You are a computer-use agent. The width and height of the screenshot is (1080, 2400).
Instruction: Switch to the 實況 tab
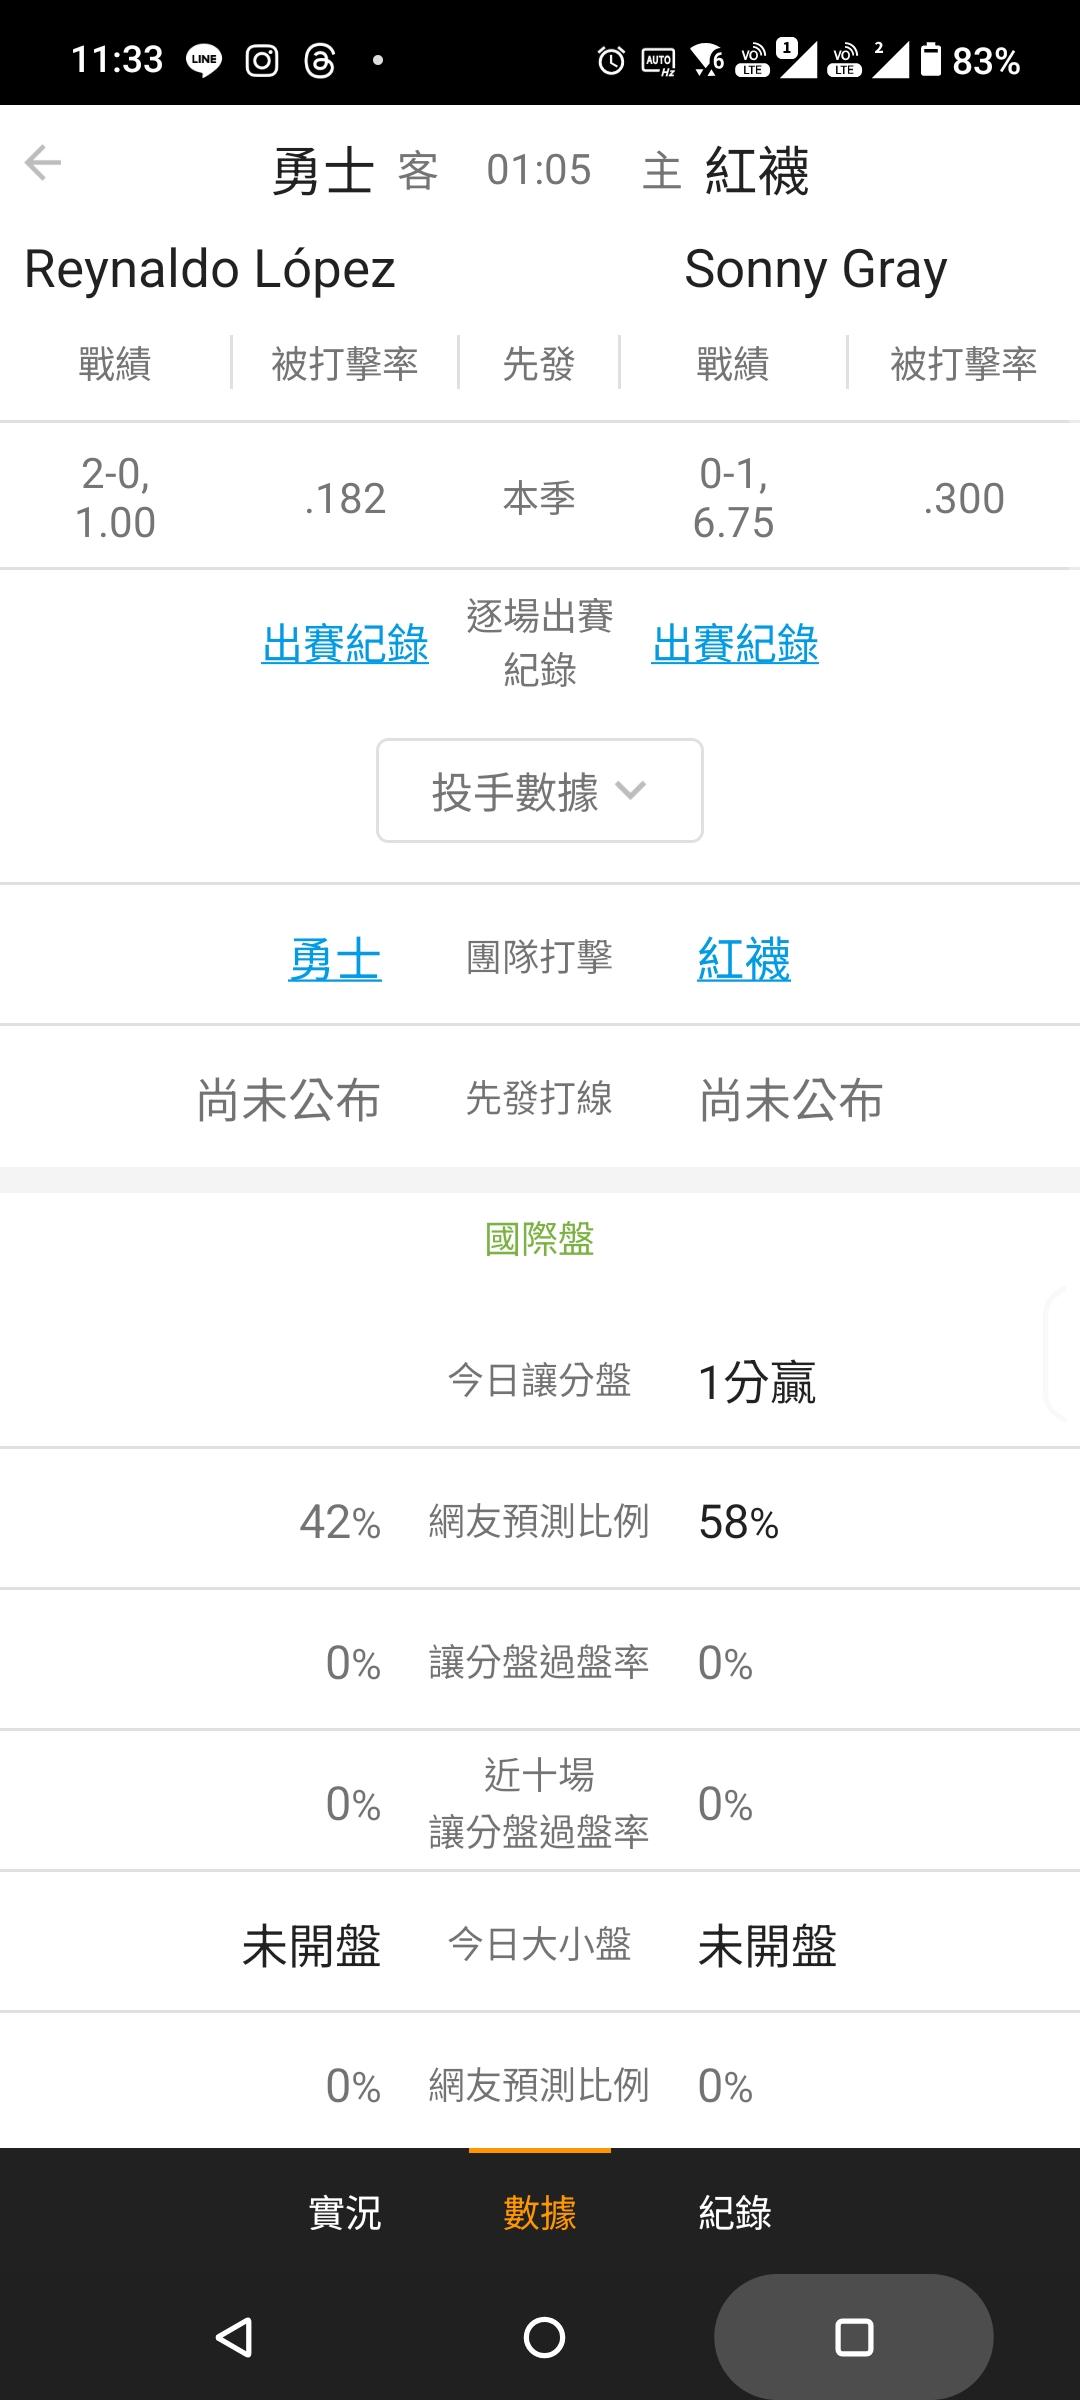345,2212
